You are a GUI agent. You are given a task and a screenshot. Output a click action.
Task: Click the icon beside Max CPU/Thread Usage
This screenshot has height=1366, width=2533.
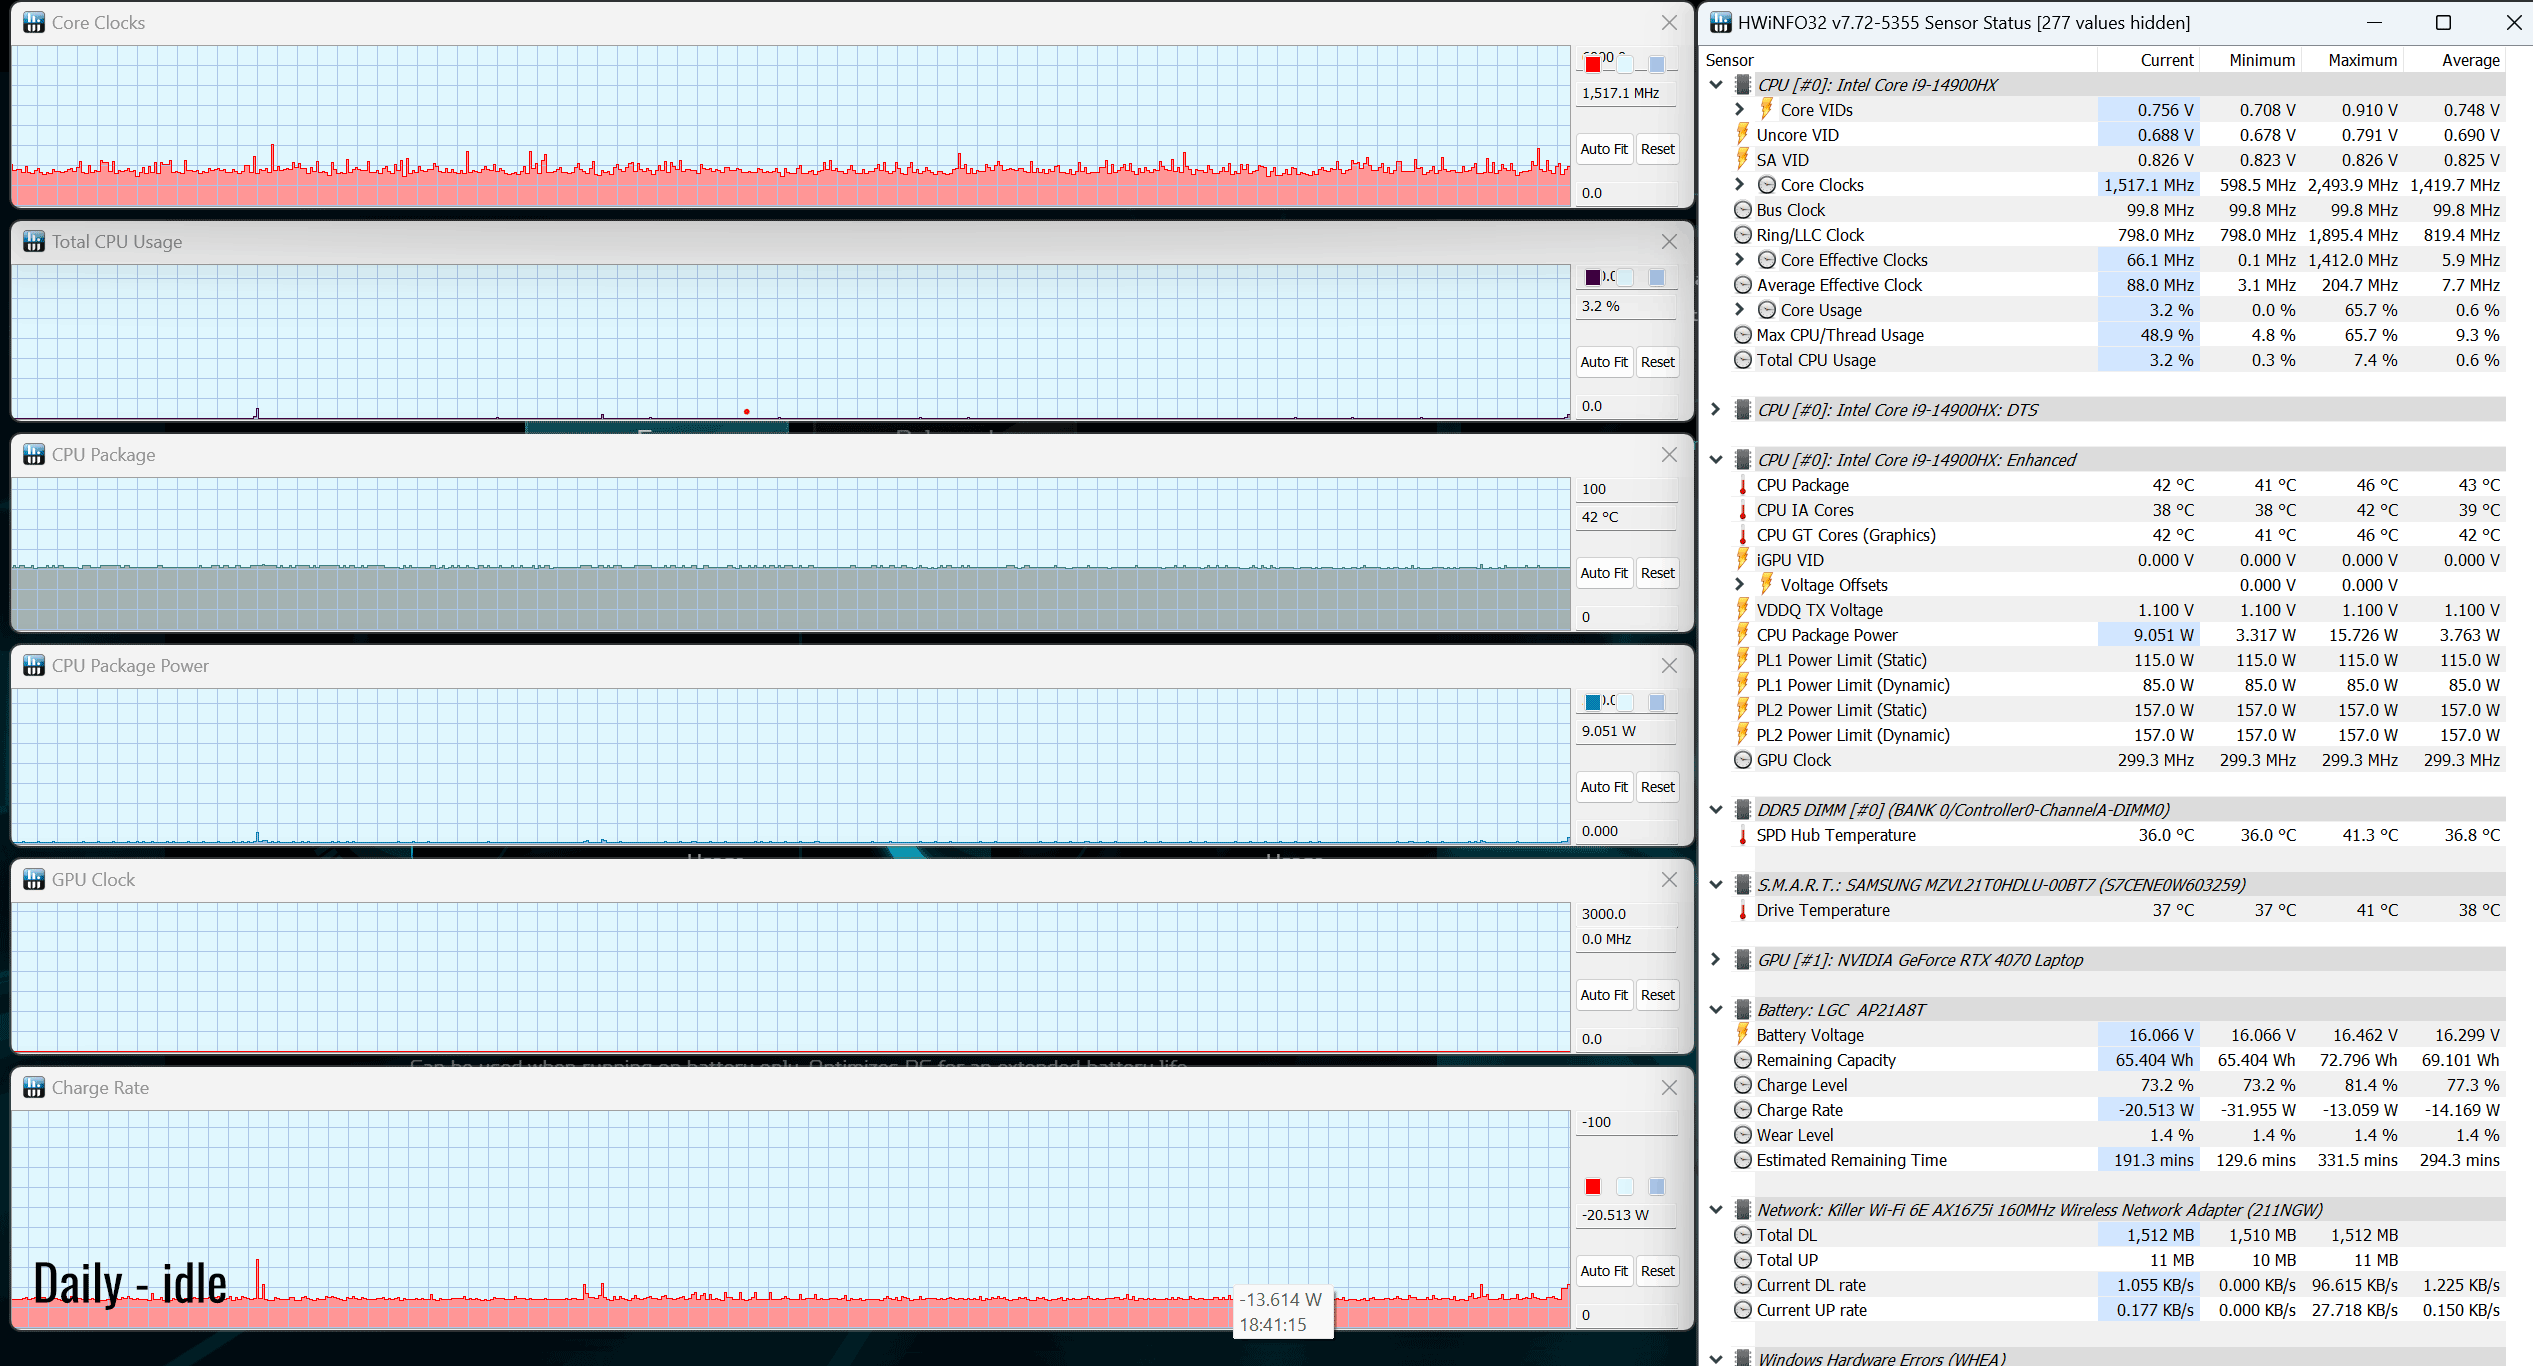(x=1743, y=335)
